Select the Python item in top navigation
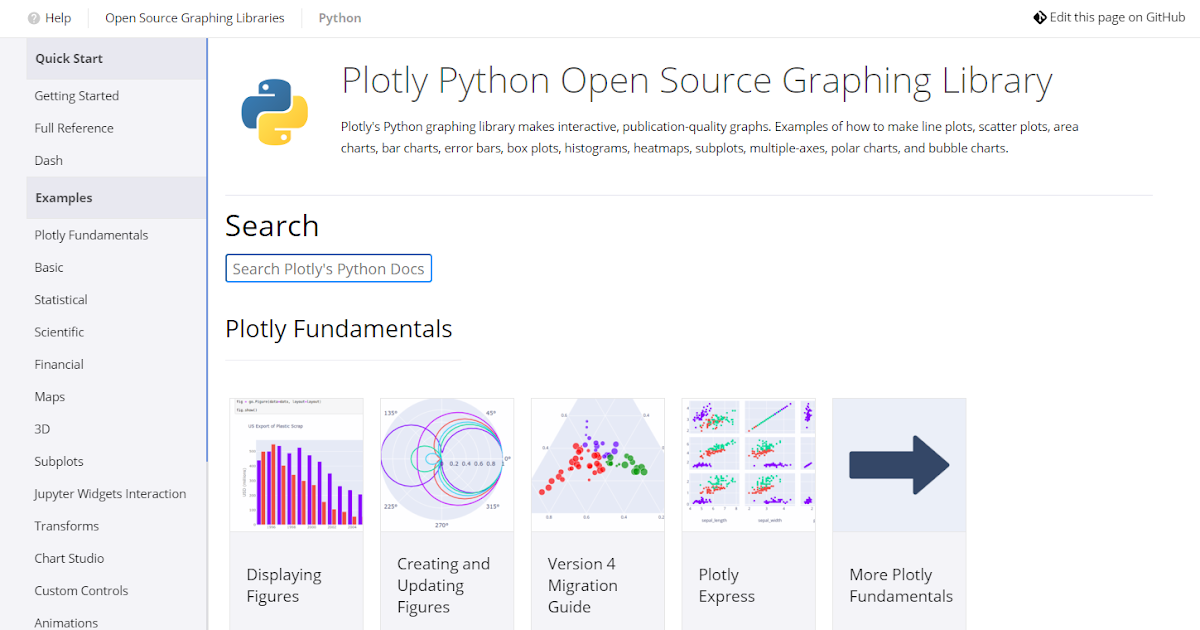Image resolution: width=1200 pixels, height=630 pixels. [340, 18]
